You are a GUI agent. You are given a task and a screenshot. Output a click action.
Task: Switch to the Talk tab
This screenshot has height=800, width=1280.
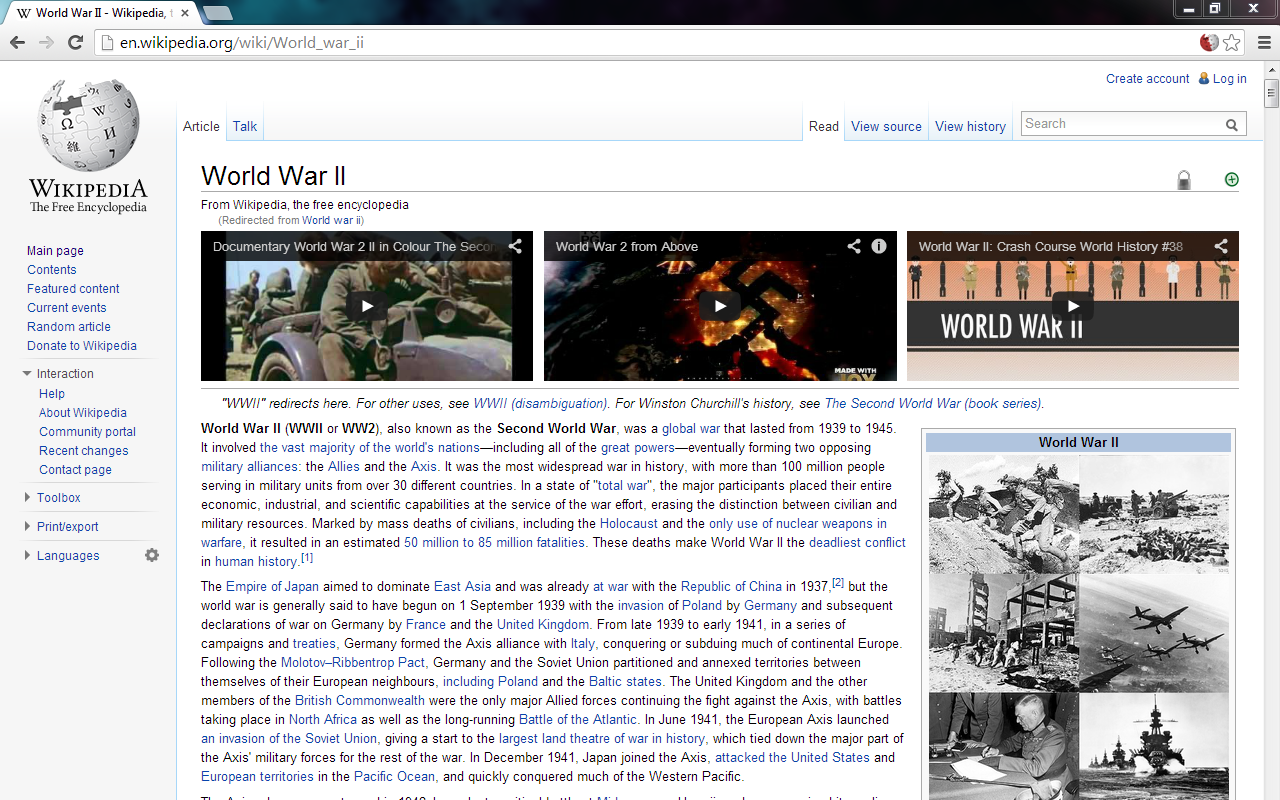[x=245, y=126]
